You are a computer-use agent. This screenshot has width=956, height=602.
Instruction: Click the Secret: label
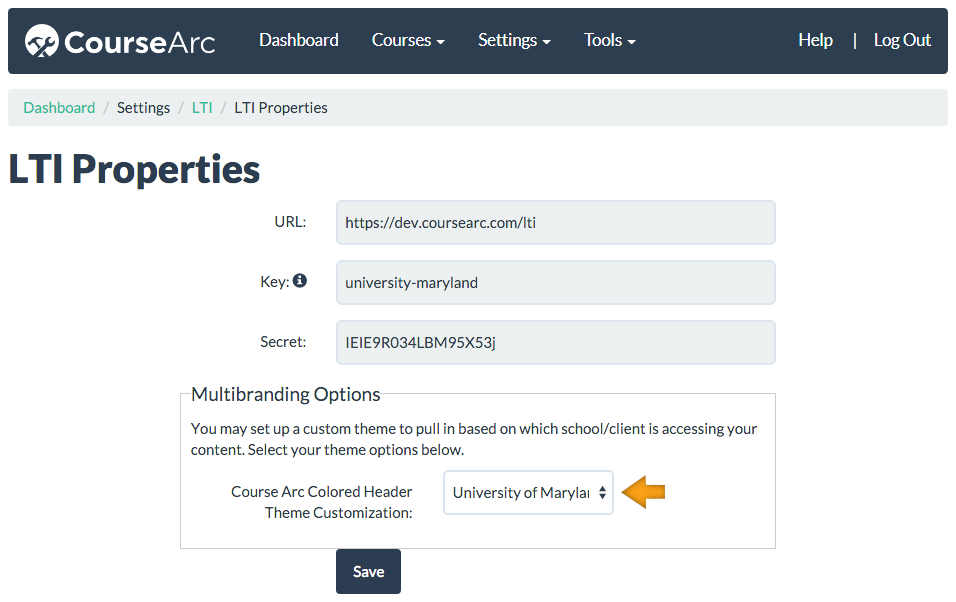[283, 342]
